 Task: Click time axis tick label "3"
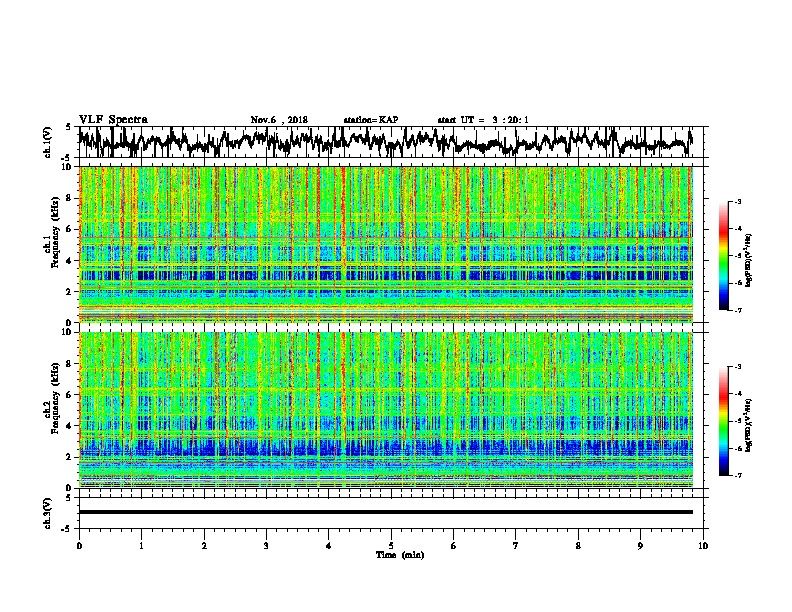266,546
